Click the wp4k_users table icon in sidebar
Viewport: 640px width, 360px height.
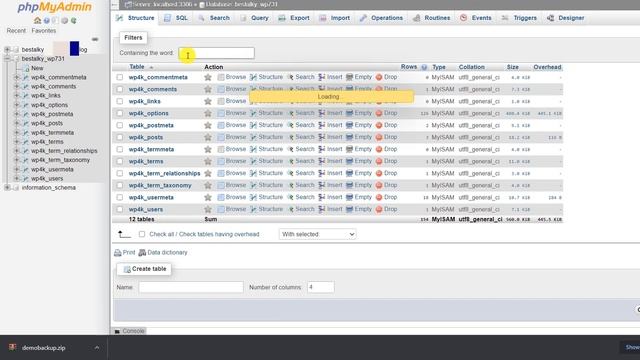pyautogui.click(x=25, y=179)
